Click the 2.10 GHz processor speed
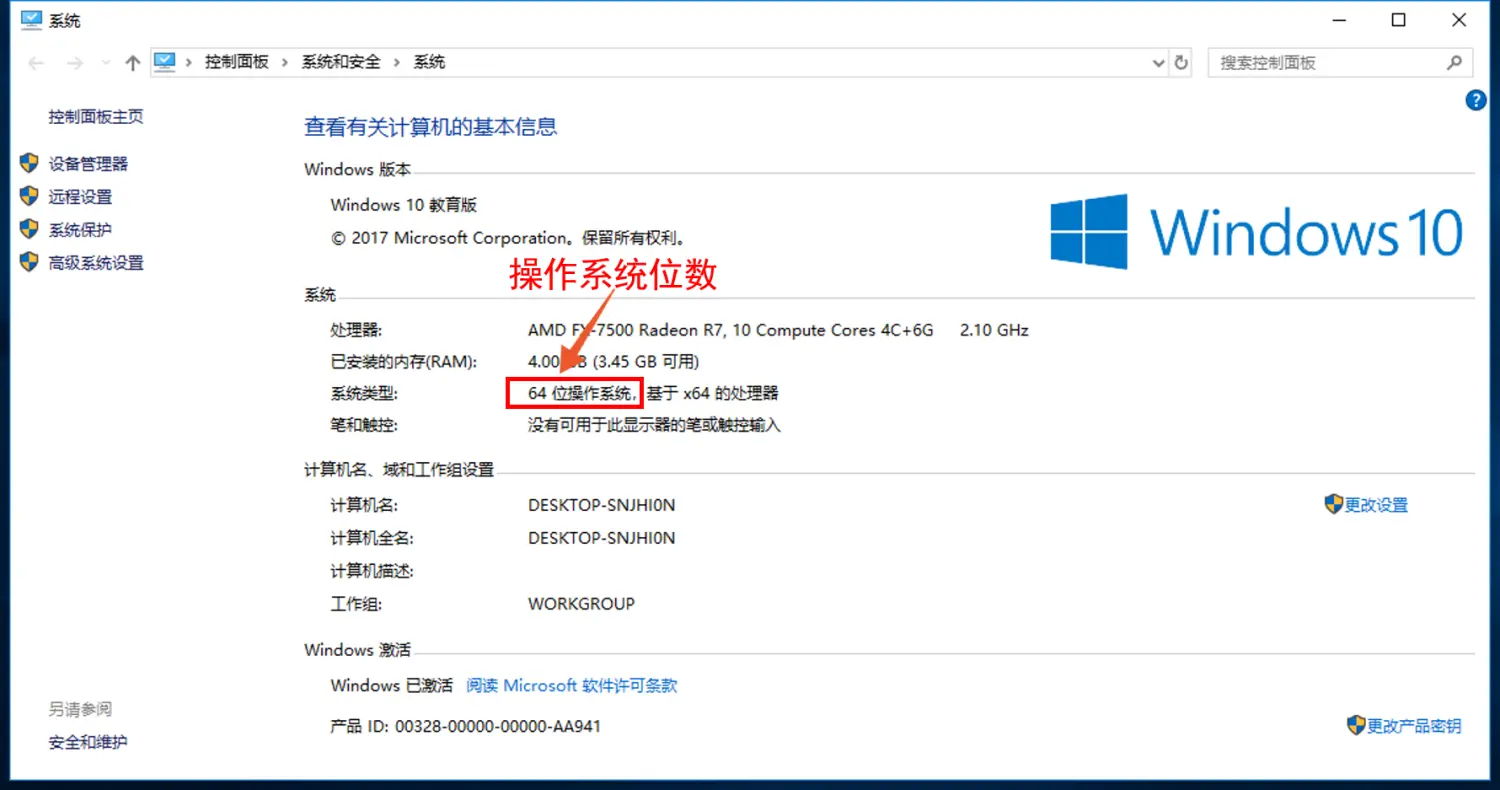Image resolution: width=1500 pixels, height=790 pixels. click(x=994, y=330)
